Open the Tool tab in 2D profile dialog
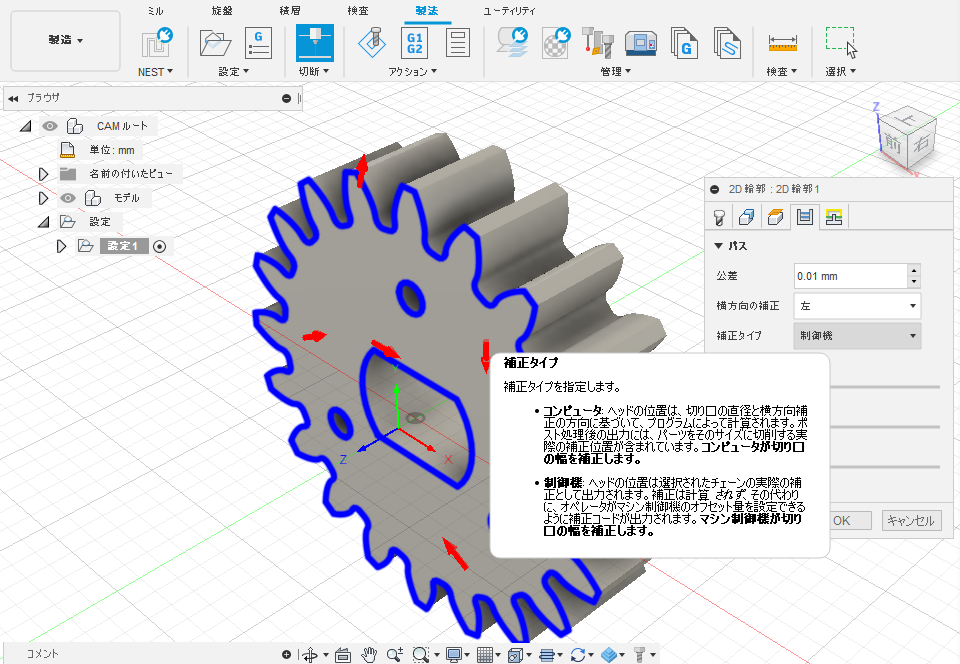Image resolution: width=960 pixels, height=664 pixels. pos(720,217)
